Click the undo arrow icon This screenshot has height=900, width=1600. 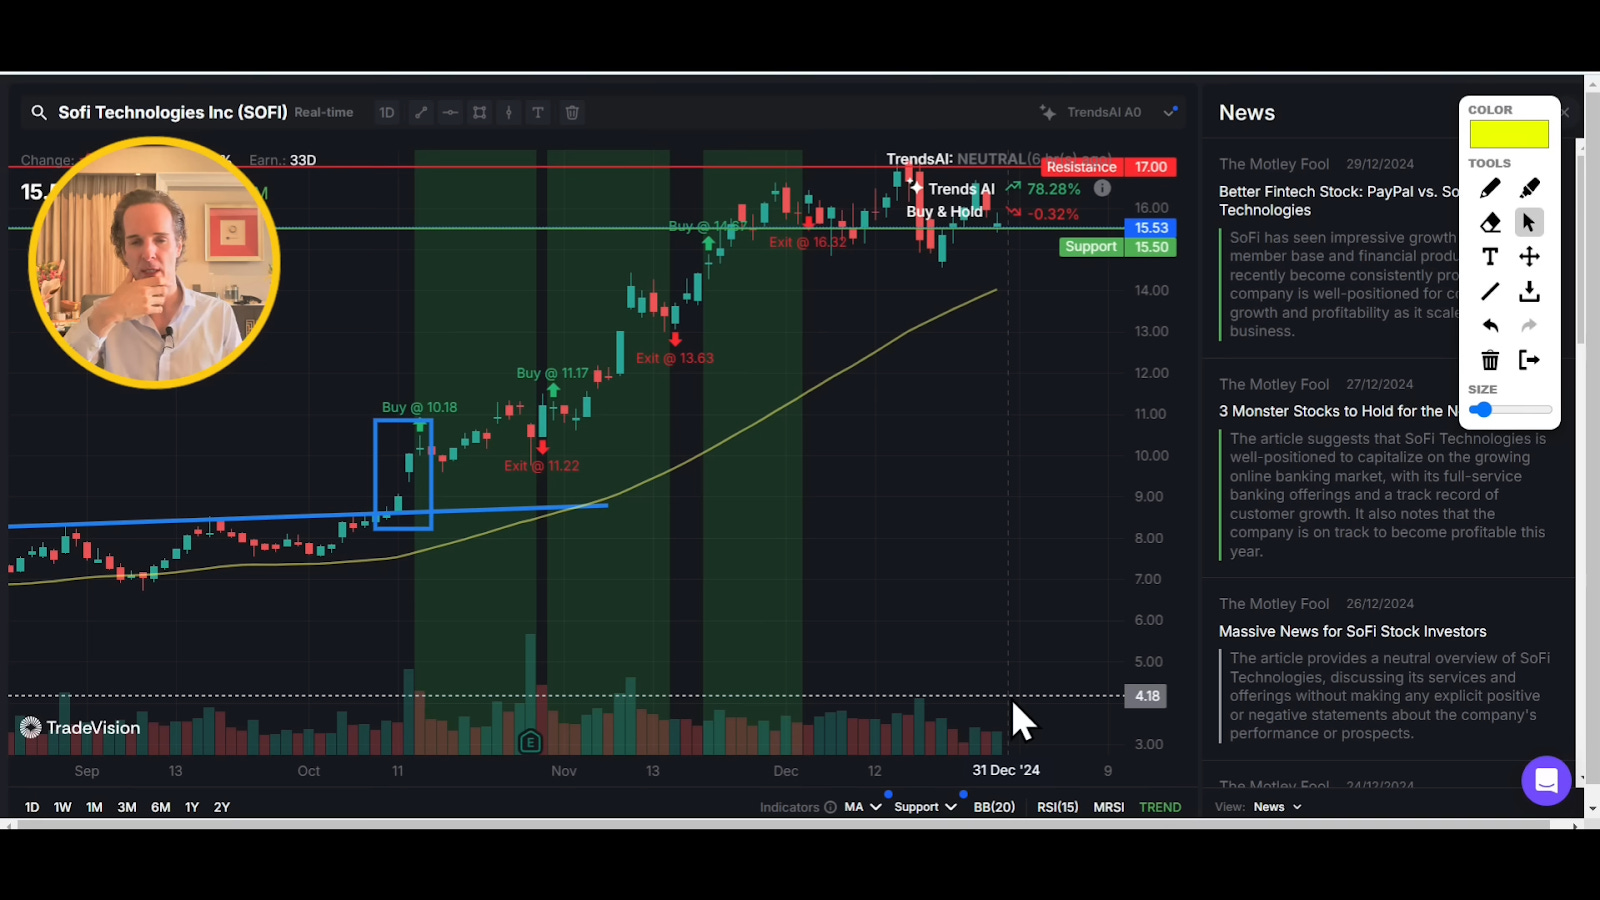tap(1490, 326)
